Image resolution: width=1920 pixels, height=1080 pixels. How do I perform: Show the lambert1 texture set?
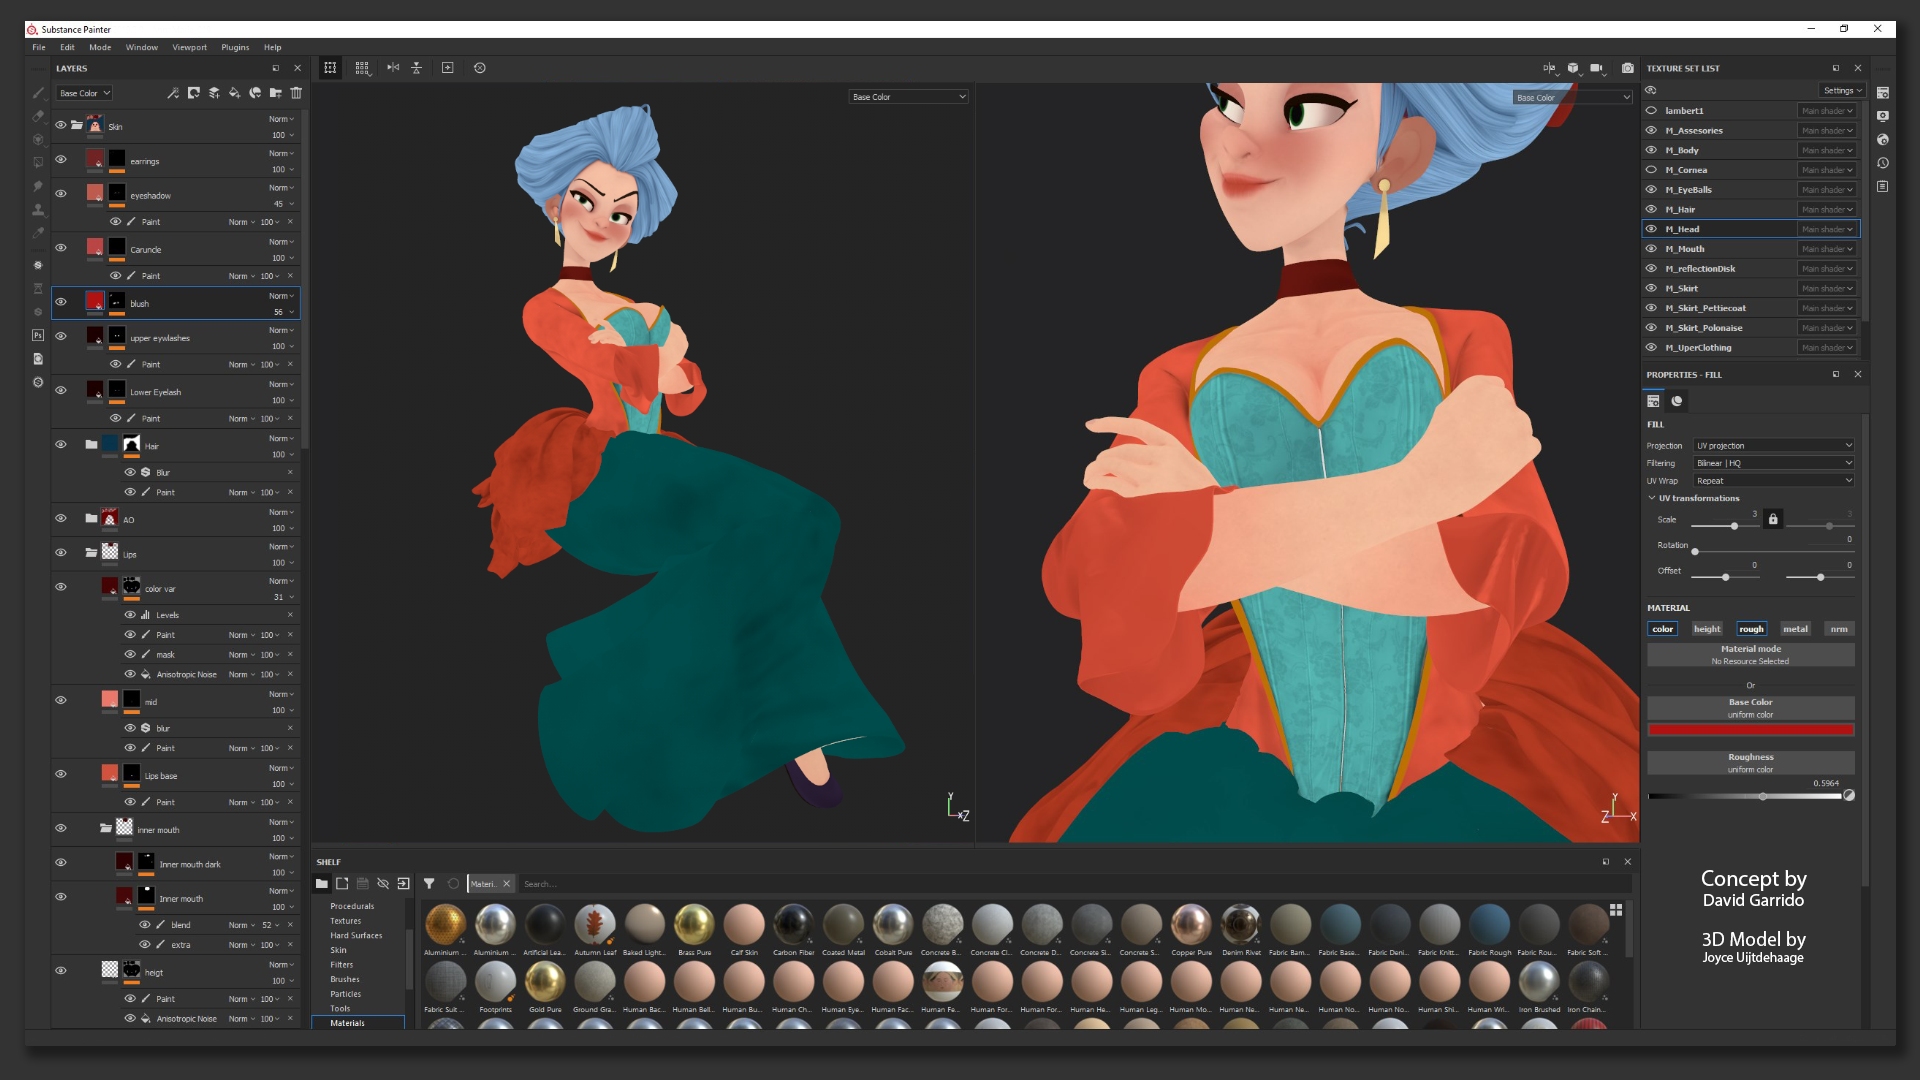pyautogui.click(x=1652, y=111)
